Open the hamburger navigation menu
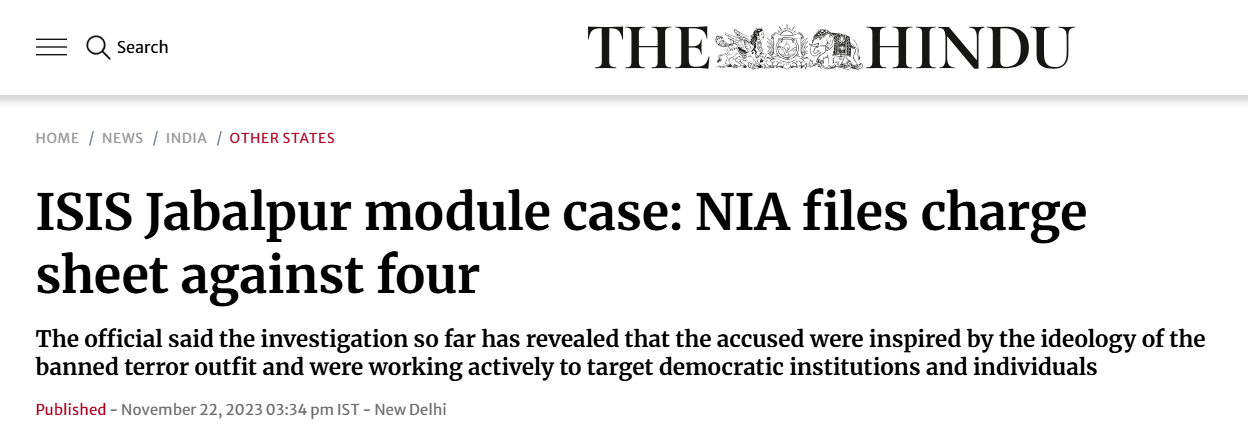This screenshot has height=437, width=1248. tap(51, 47)
